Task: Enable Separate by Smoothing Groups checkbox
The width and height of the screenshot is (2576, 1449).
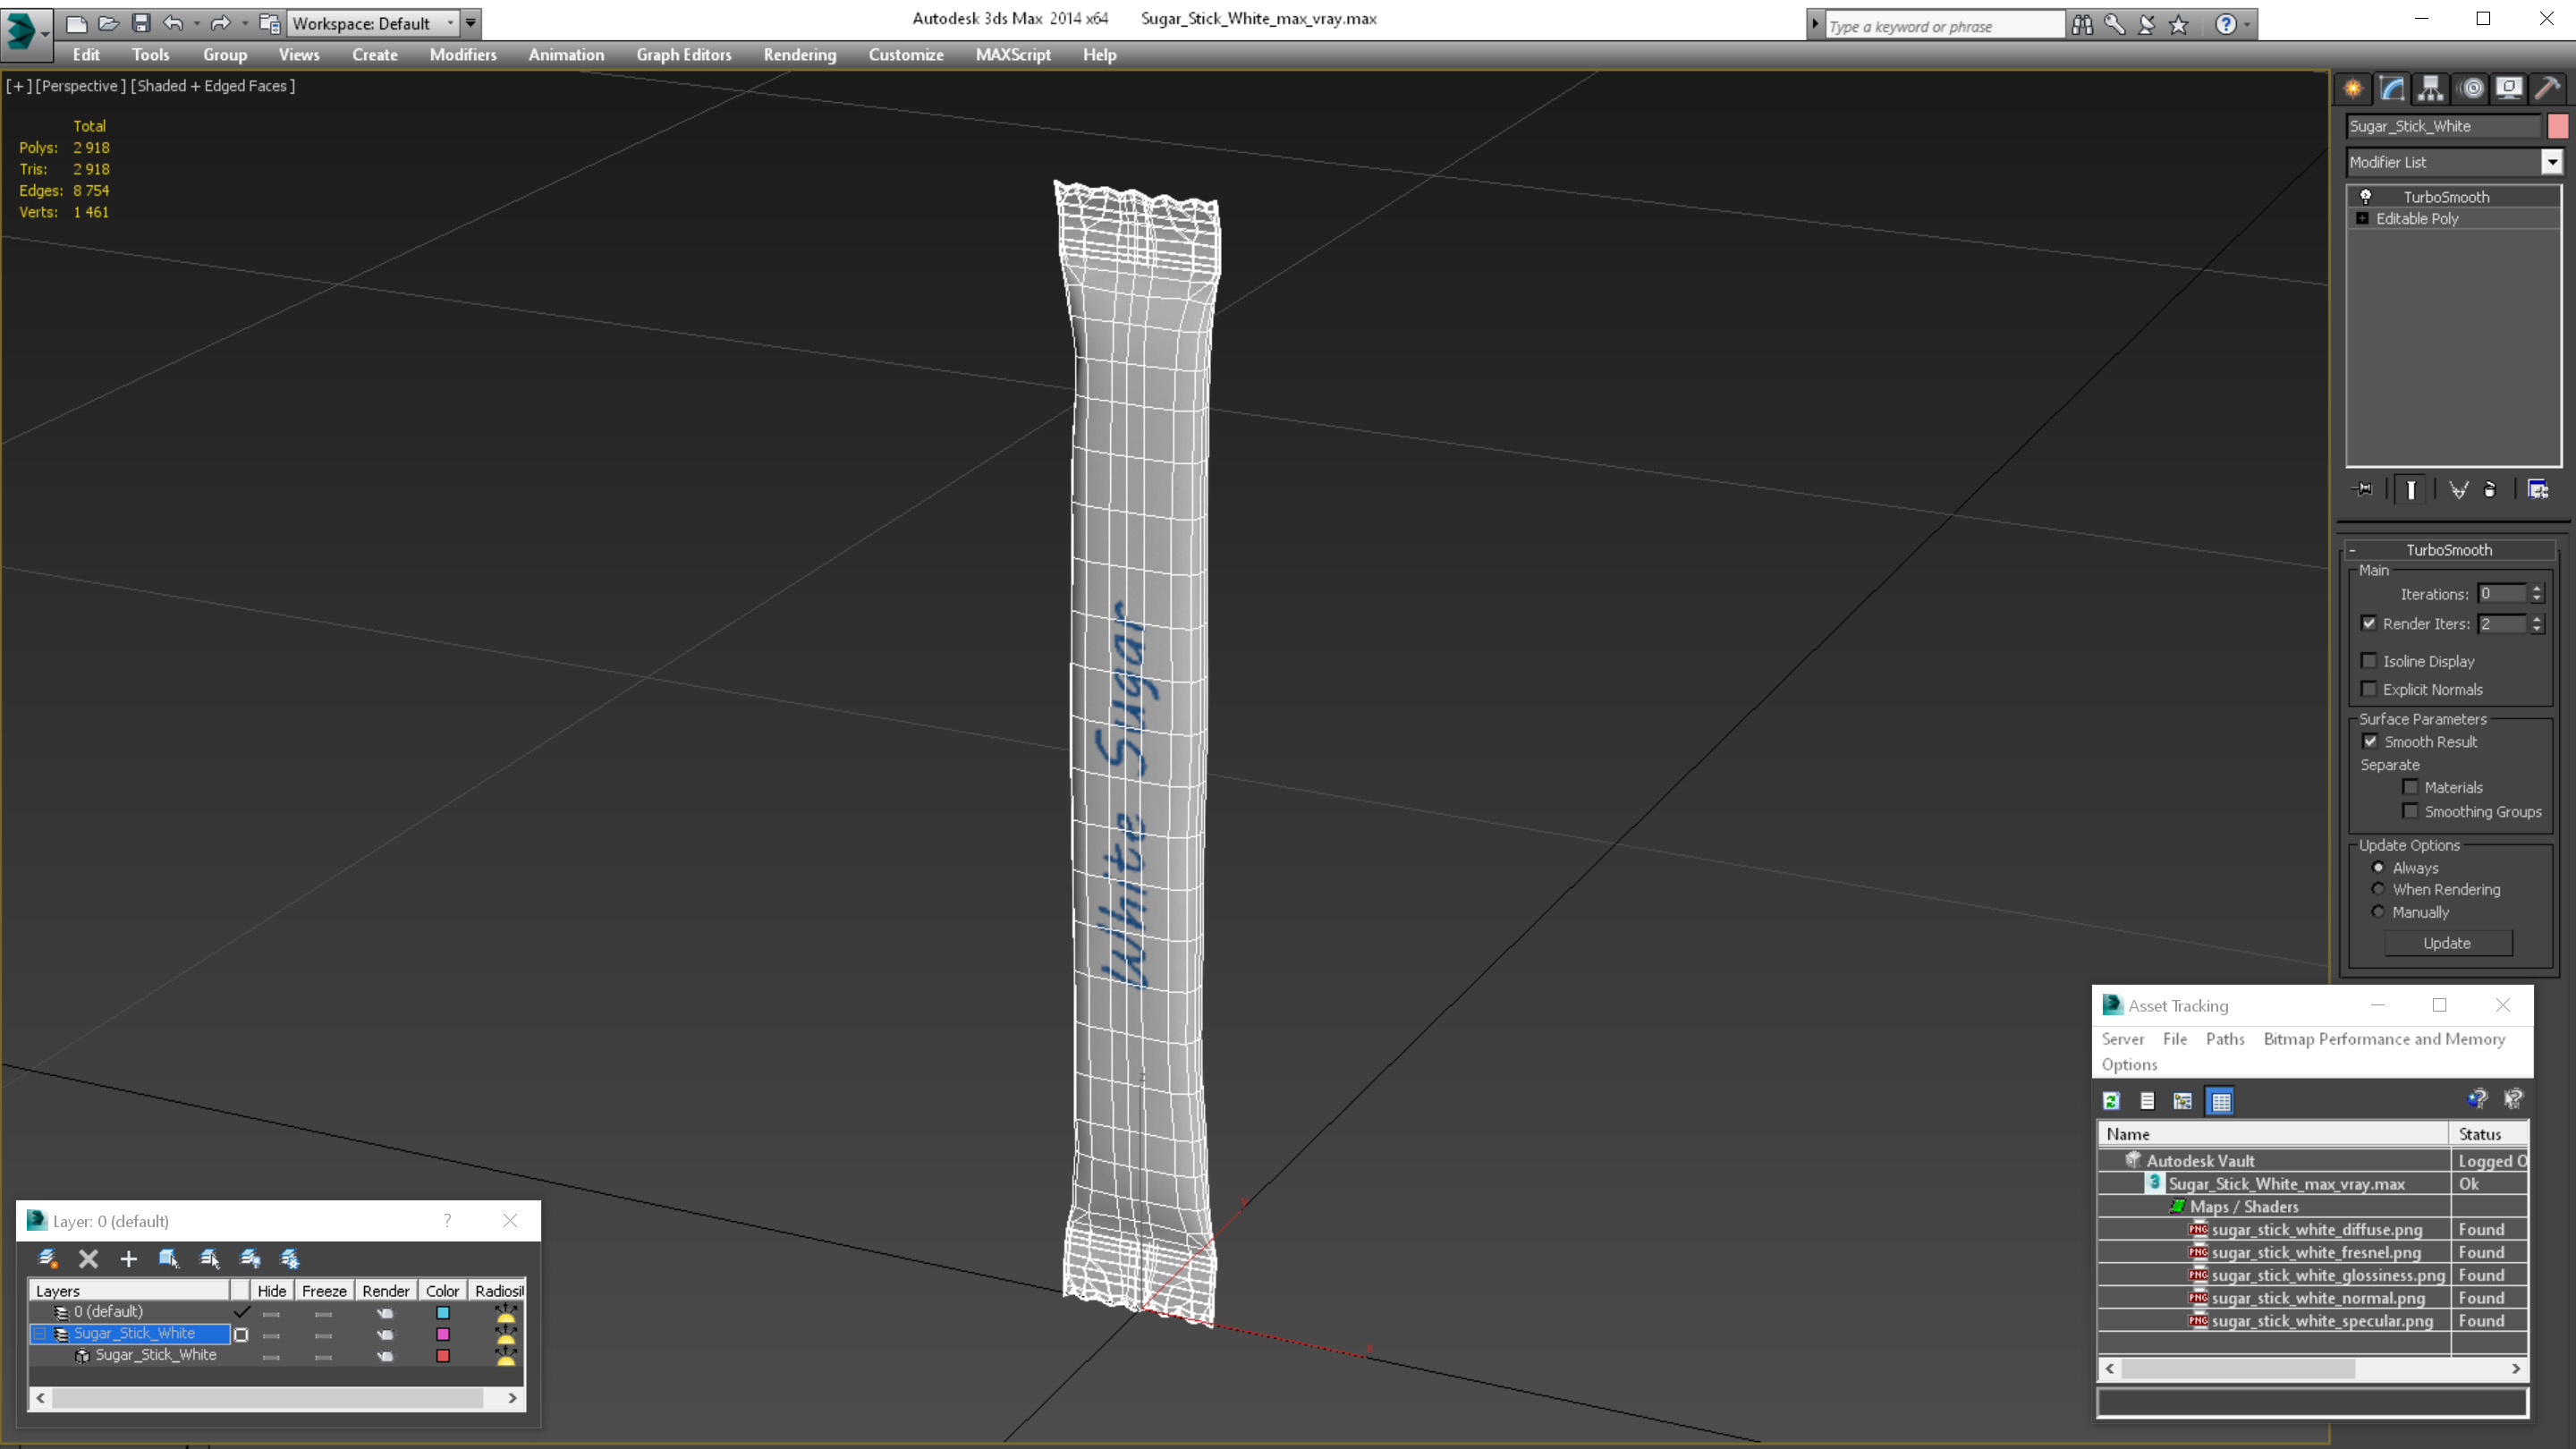Action: [2410, 811]
